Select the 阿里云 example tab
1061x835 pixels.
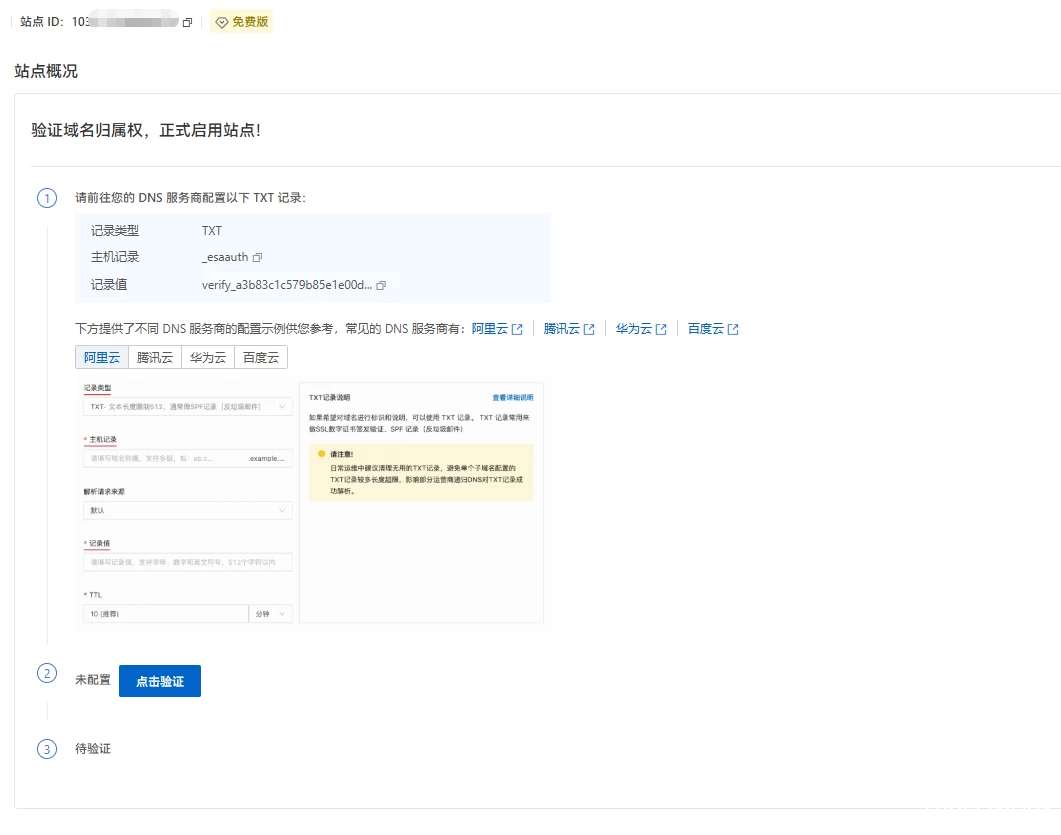click(x=102, y=357)
